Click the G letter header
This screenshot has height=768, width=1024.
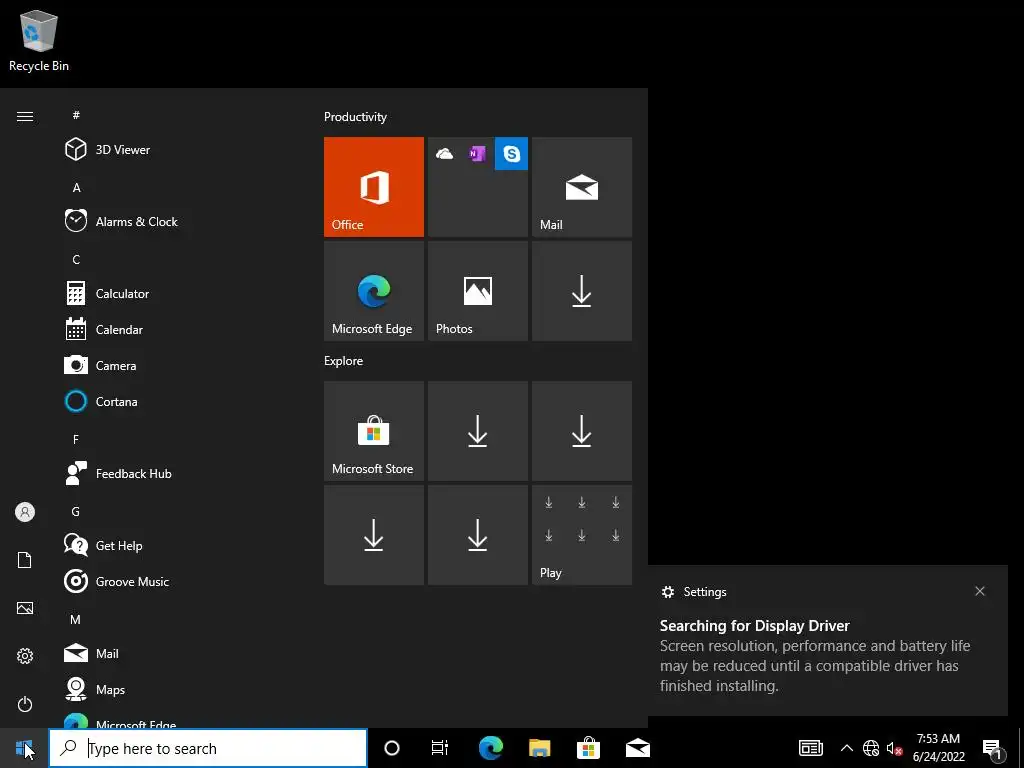click(75, 511)
